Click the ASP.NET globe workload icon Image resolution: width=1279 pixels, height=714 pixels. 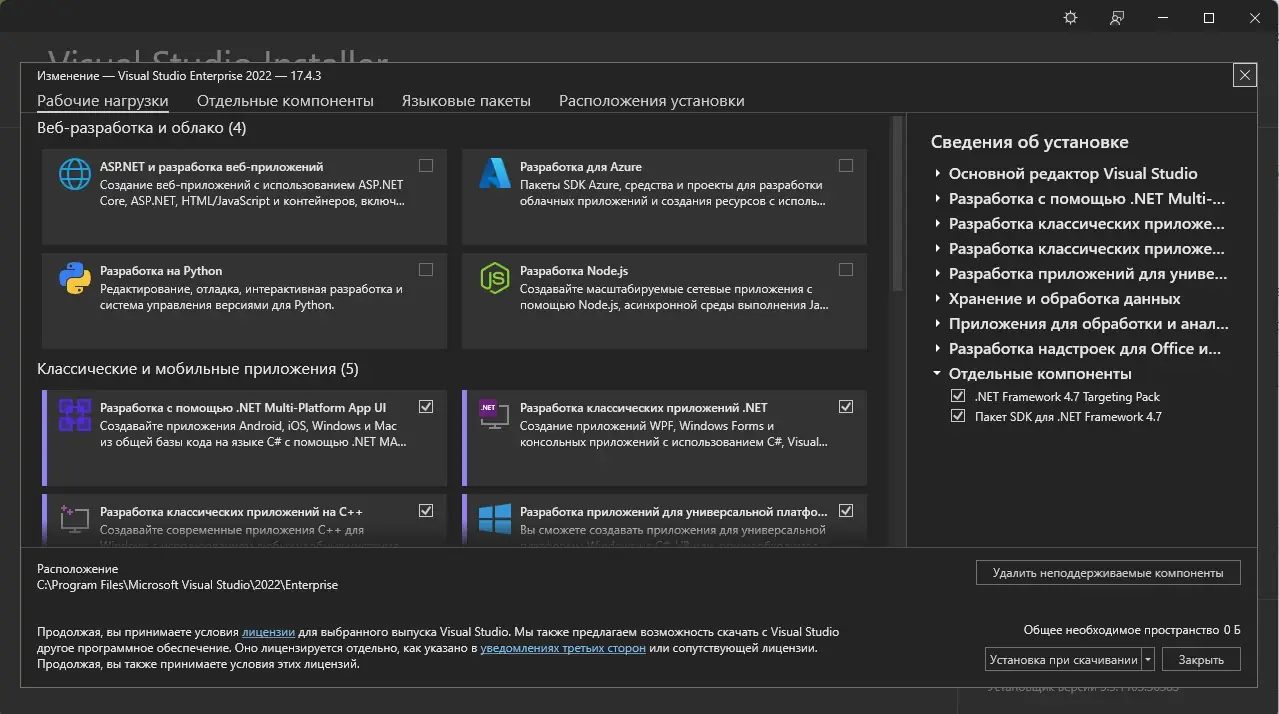pos(75,174)
